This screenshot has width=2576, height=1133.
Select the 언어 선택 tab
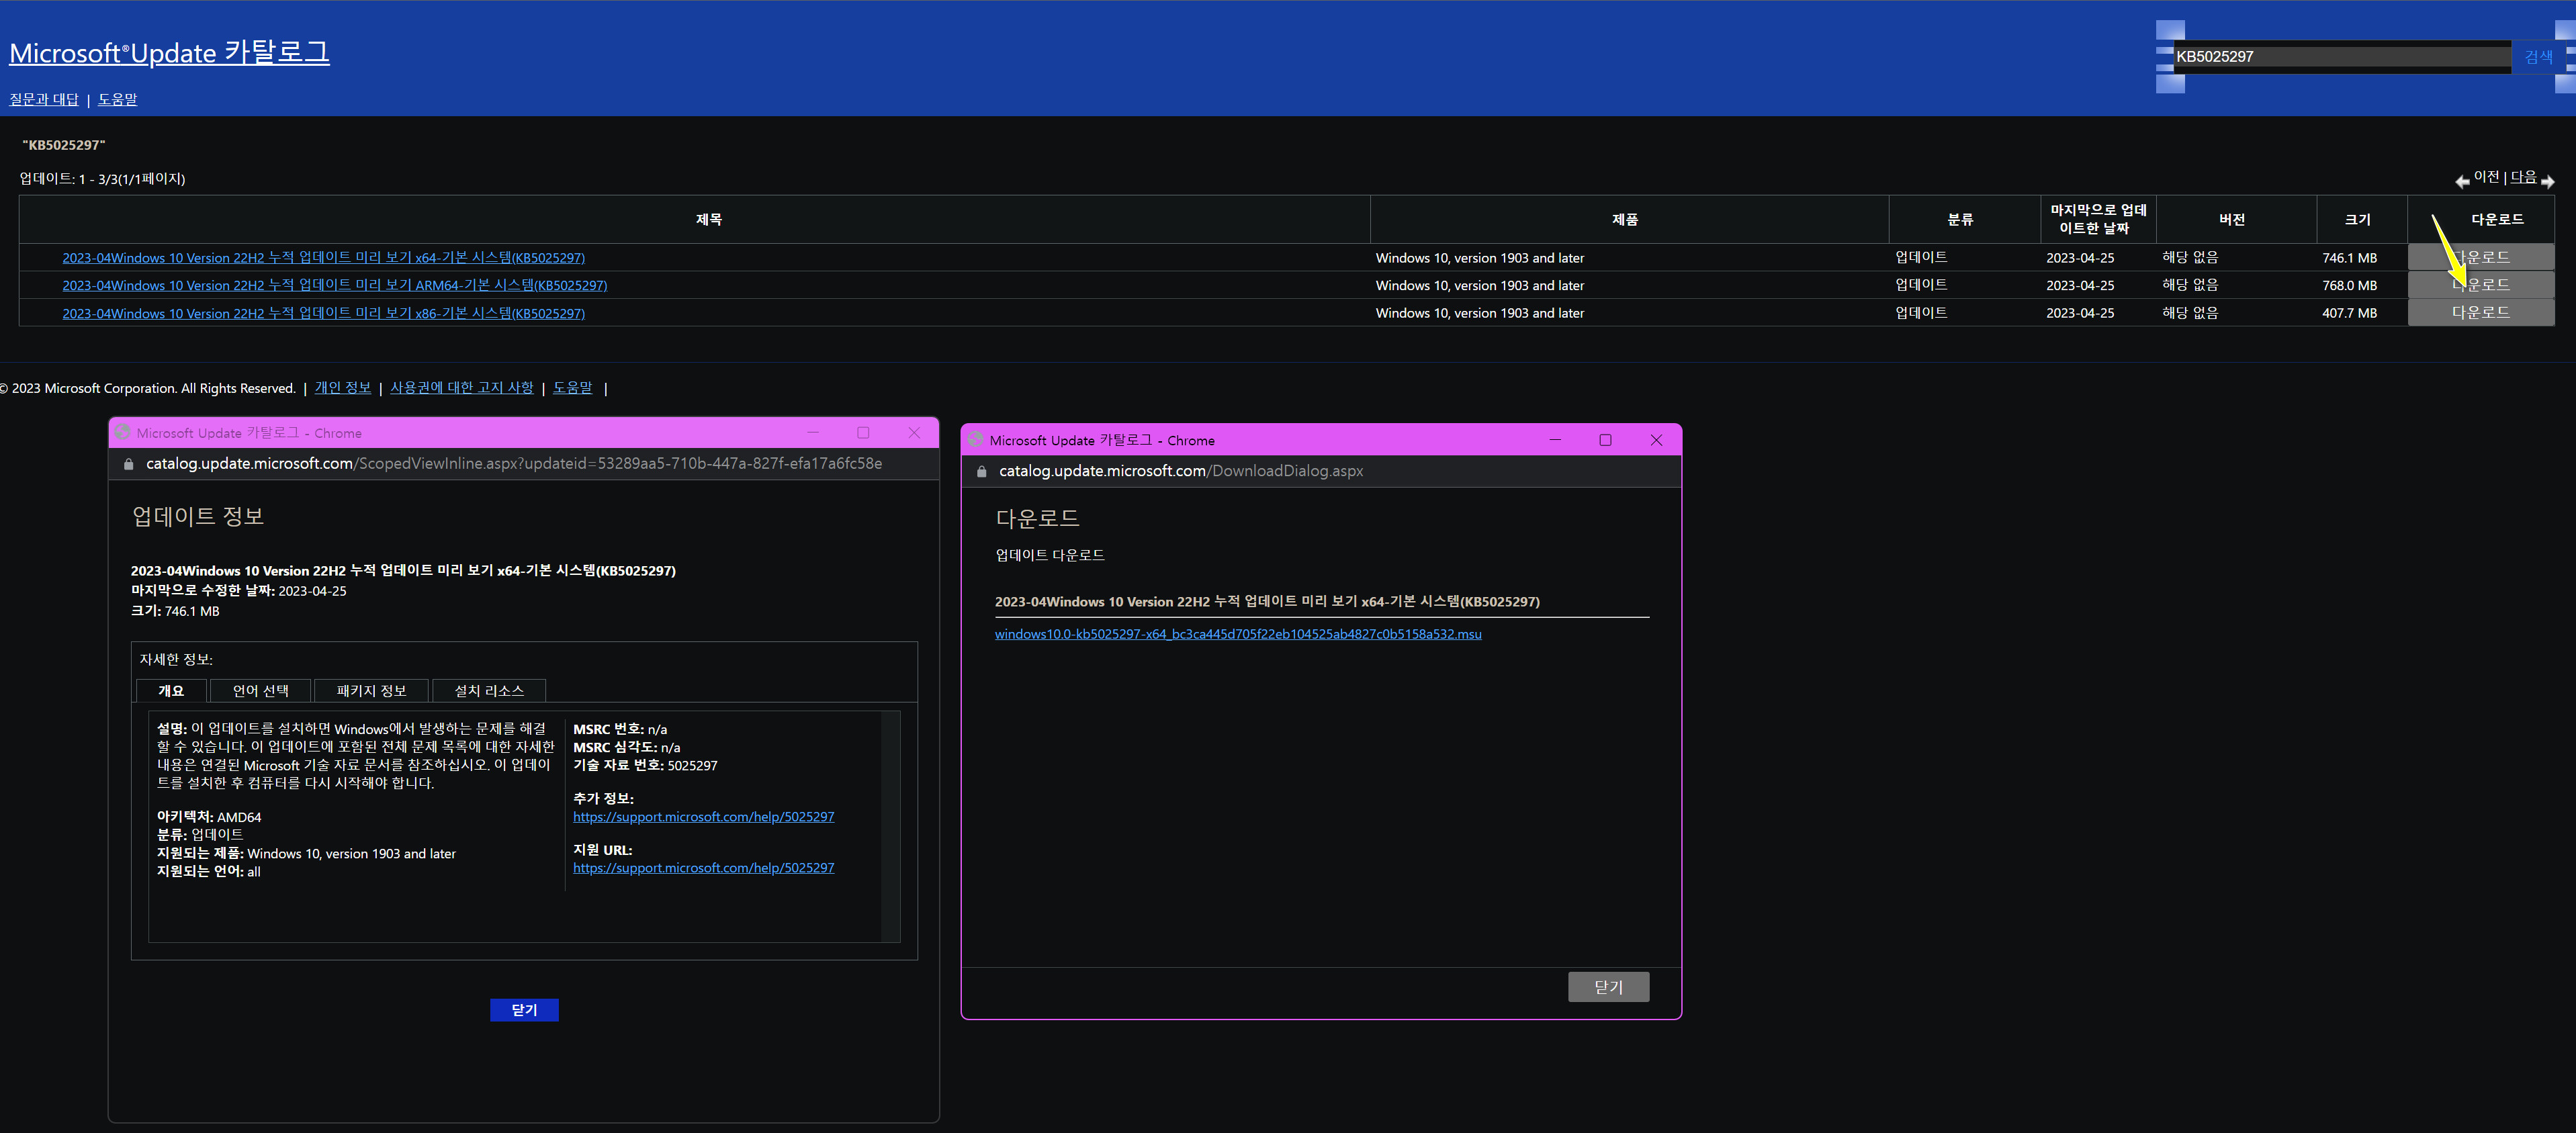(x=260, y=691)
